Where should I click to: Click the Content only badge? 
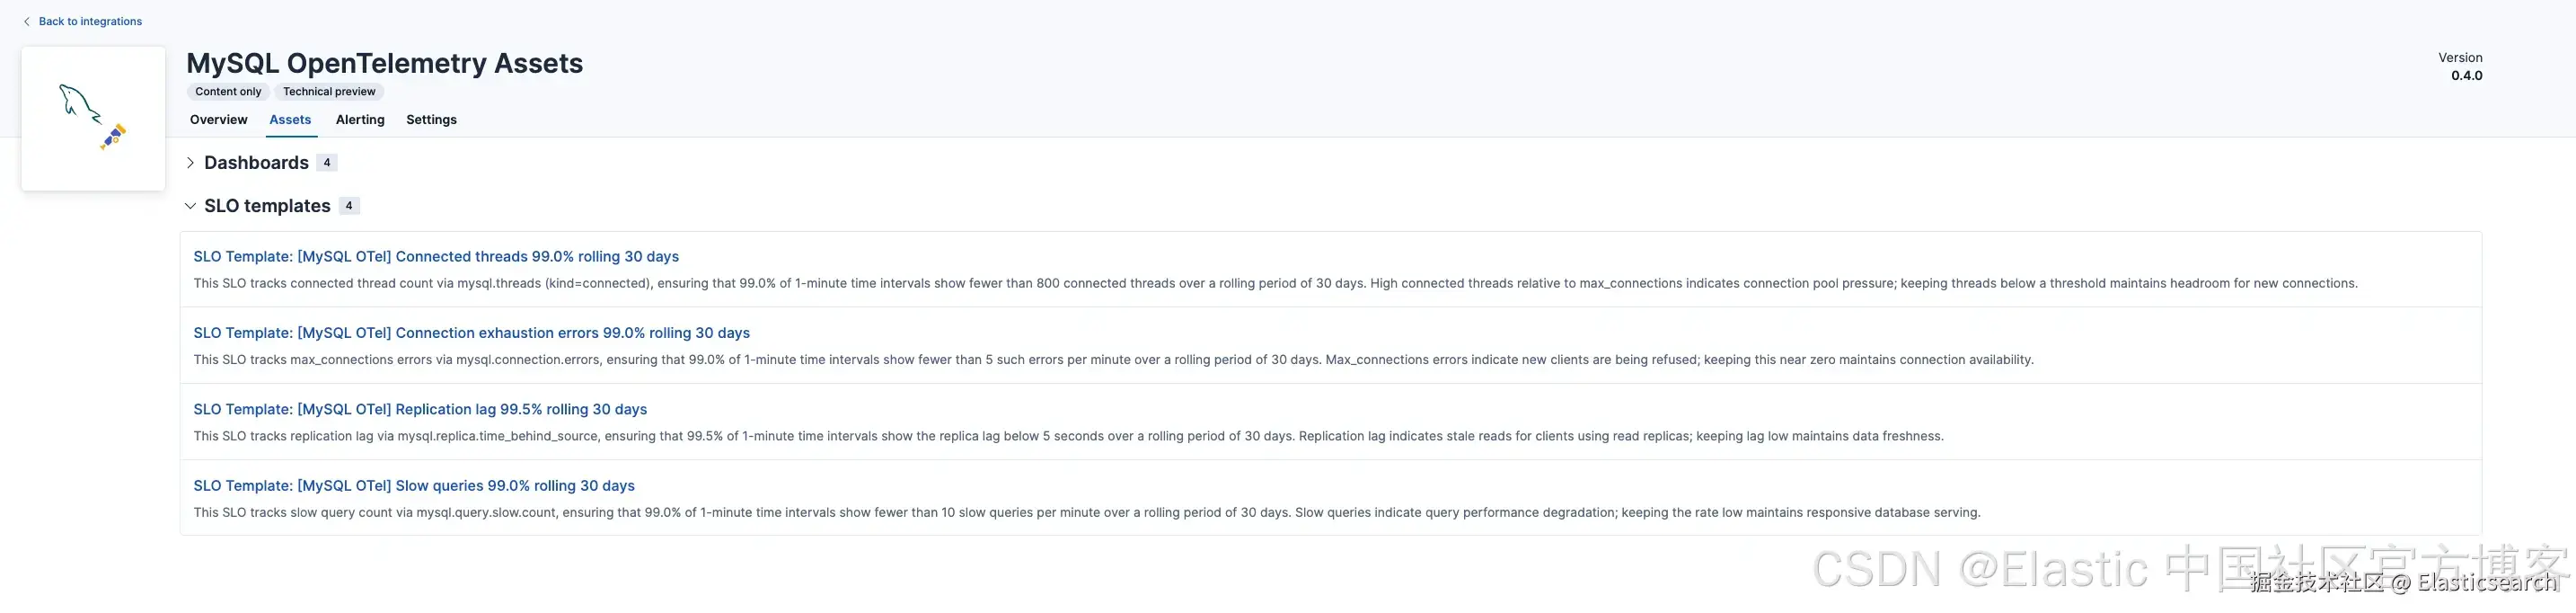pos(228,92)
